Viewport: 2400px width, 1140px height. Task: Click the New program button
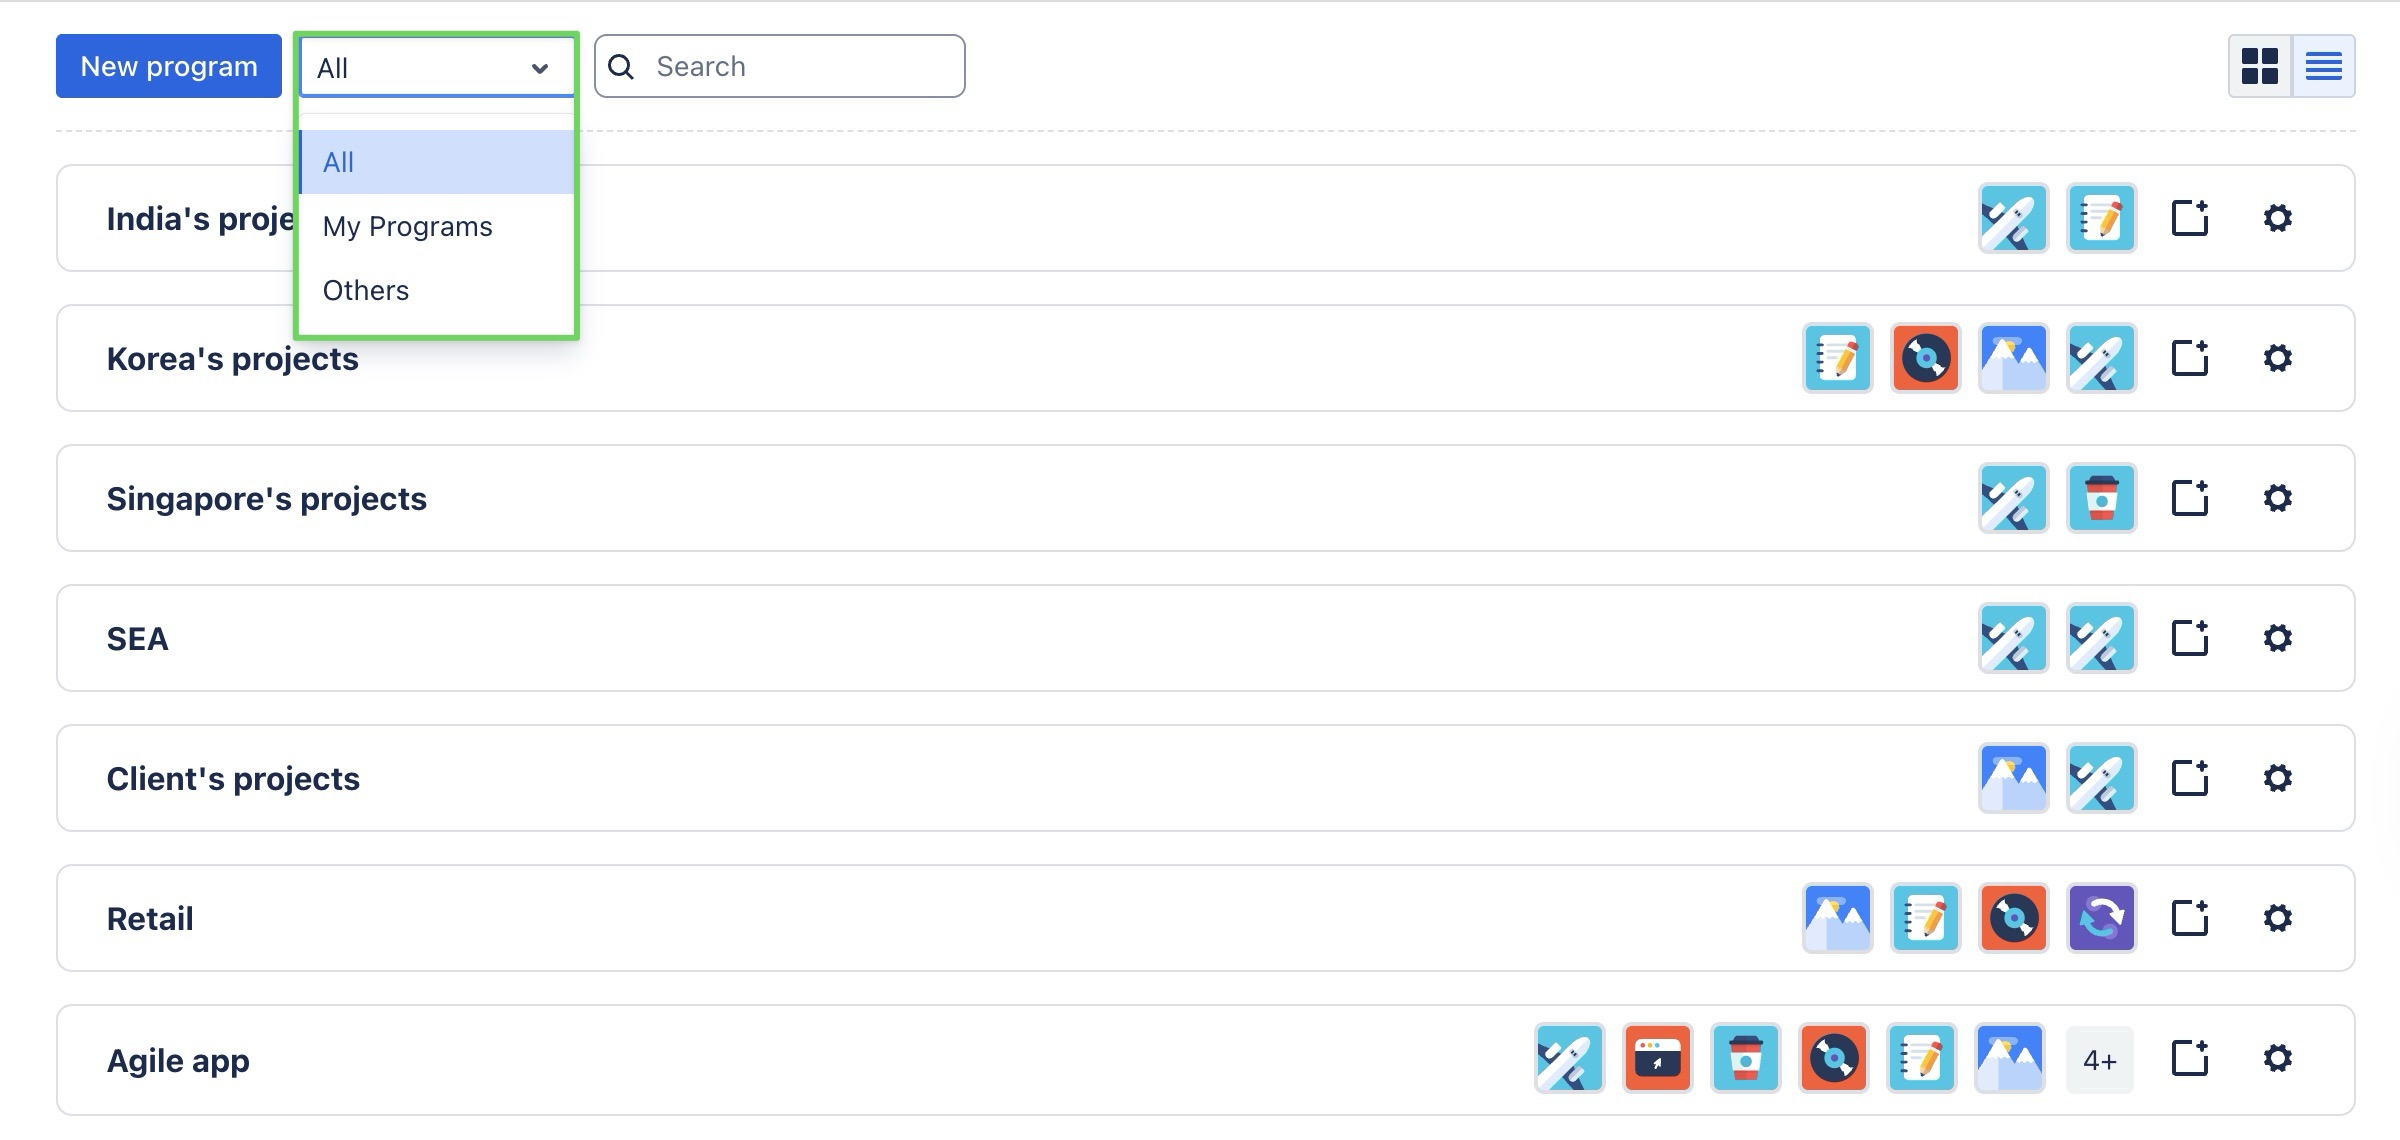coord(169,66)
